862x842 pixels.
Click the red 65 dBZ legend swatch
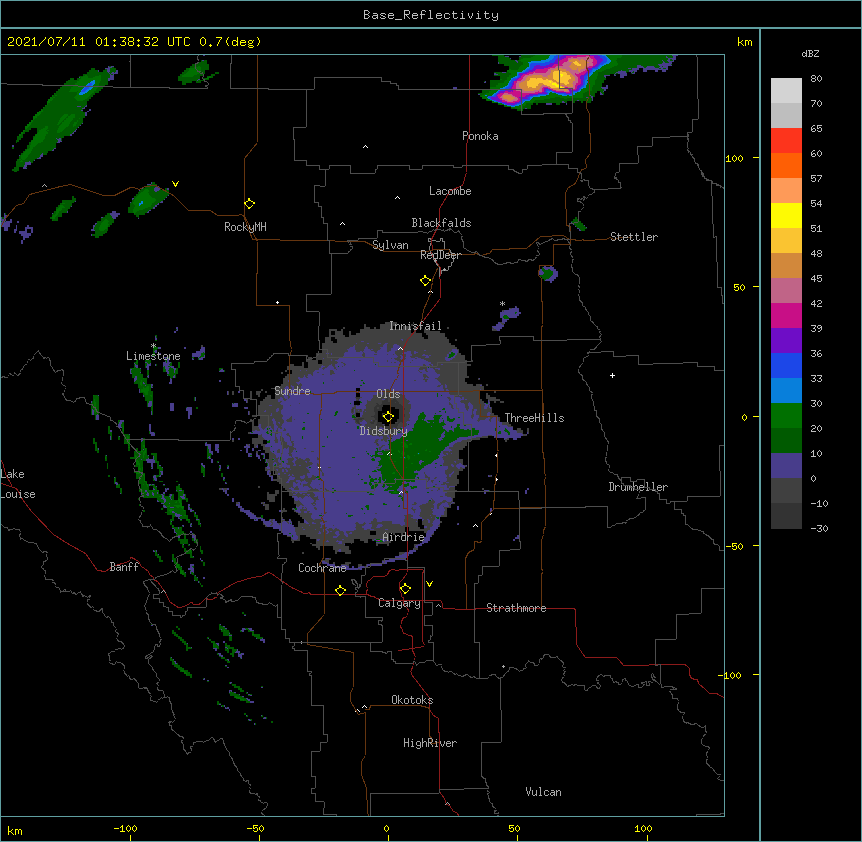(786, 140)
